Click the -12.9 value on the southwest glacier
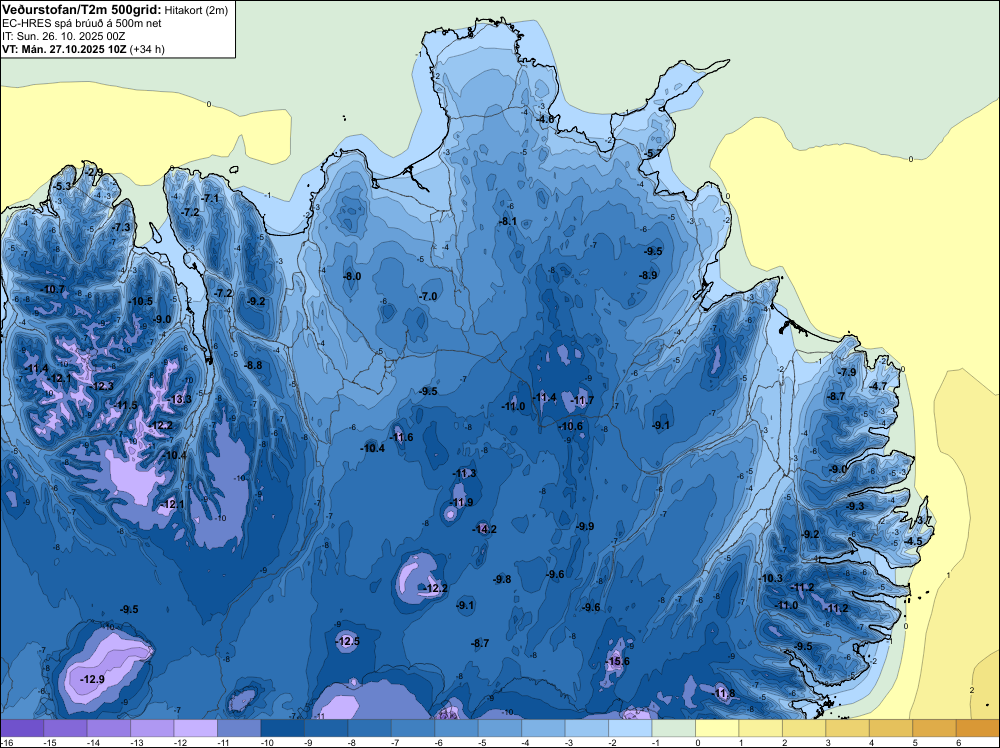 92,679
